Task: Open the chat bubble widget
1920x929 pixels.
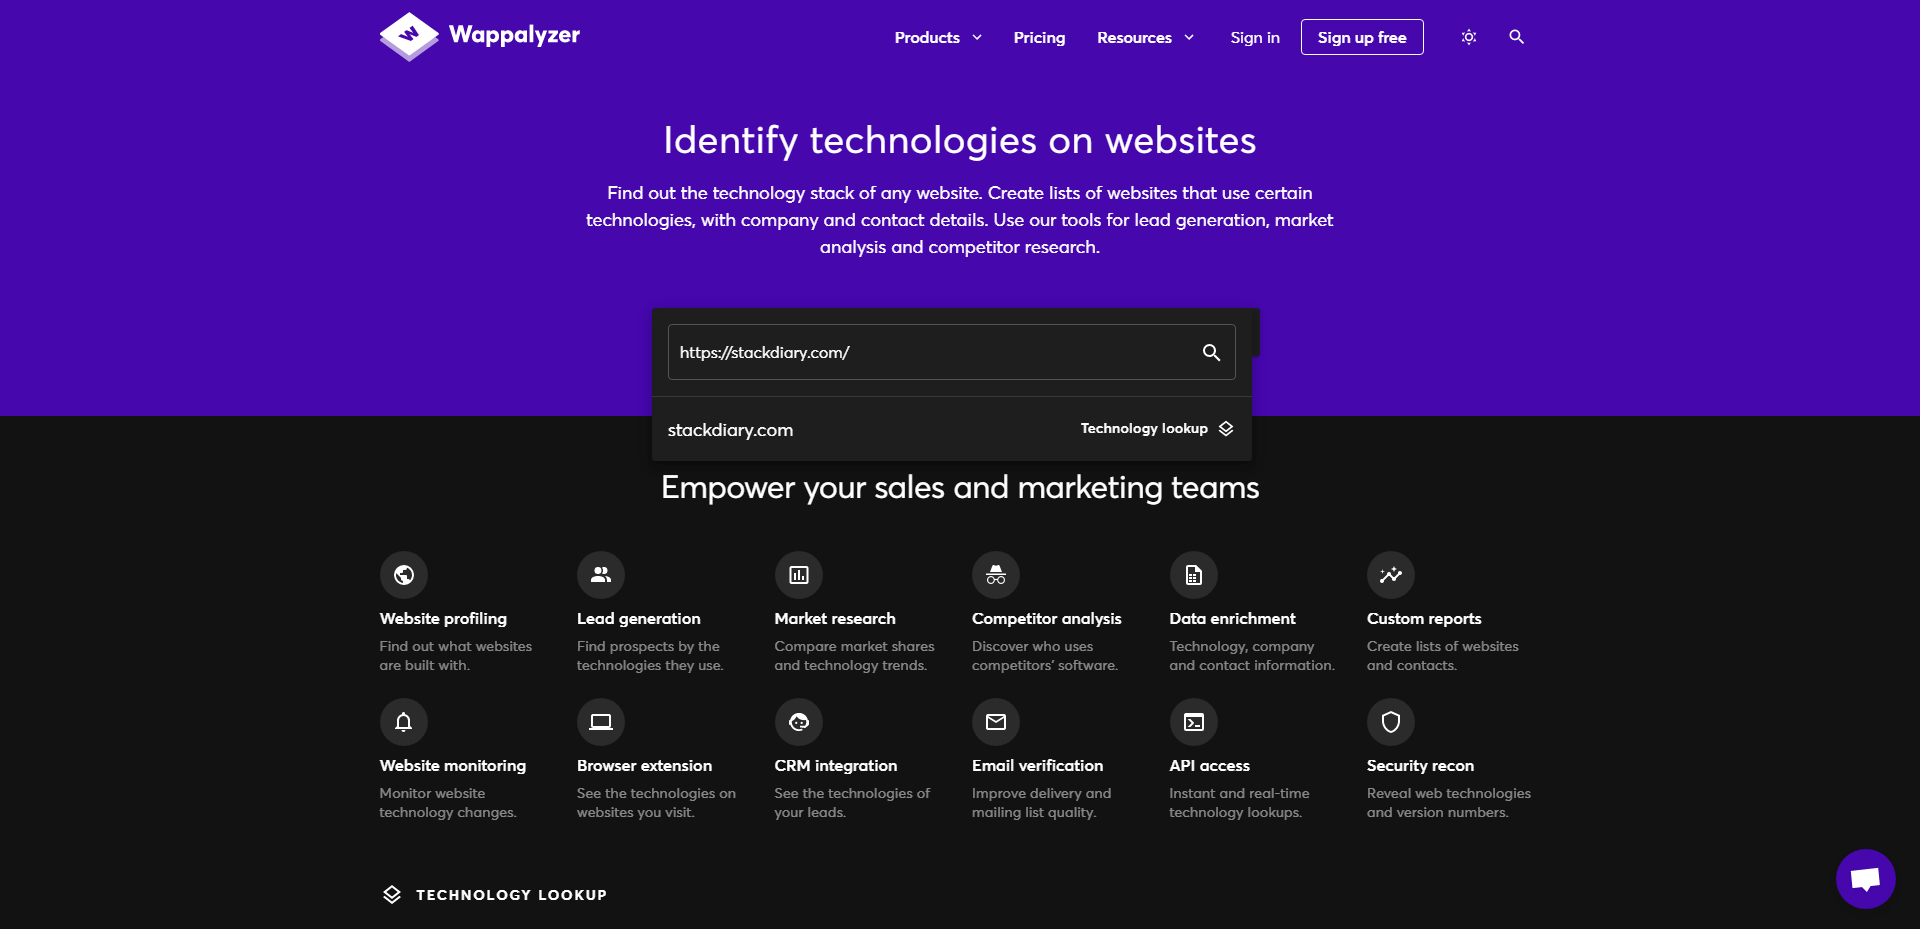Action: coord(1866,879)
